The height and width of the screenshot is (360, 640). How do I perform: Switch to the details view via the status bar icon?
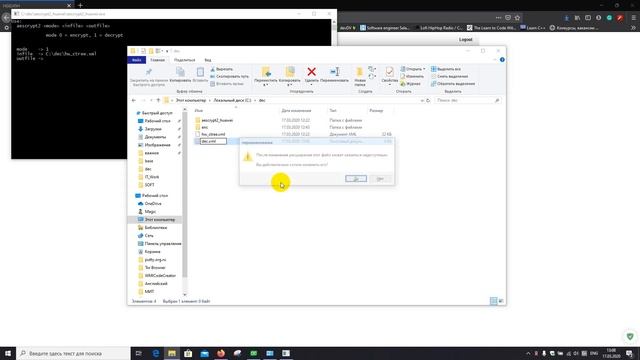[x=493, y=301]
